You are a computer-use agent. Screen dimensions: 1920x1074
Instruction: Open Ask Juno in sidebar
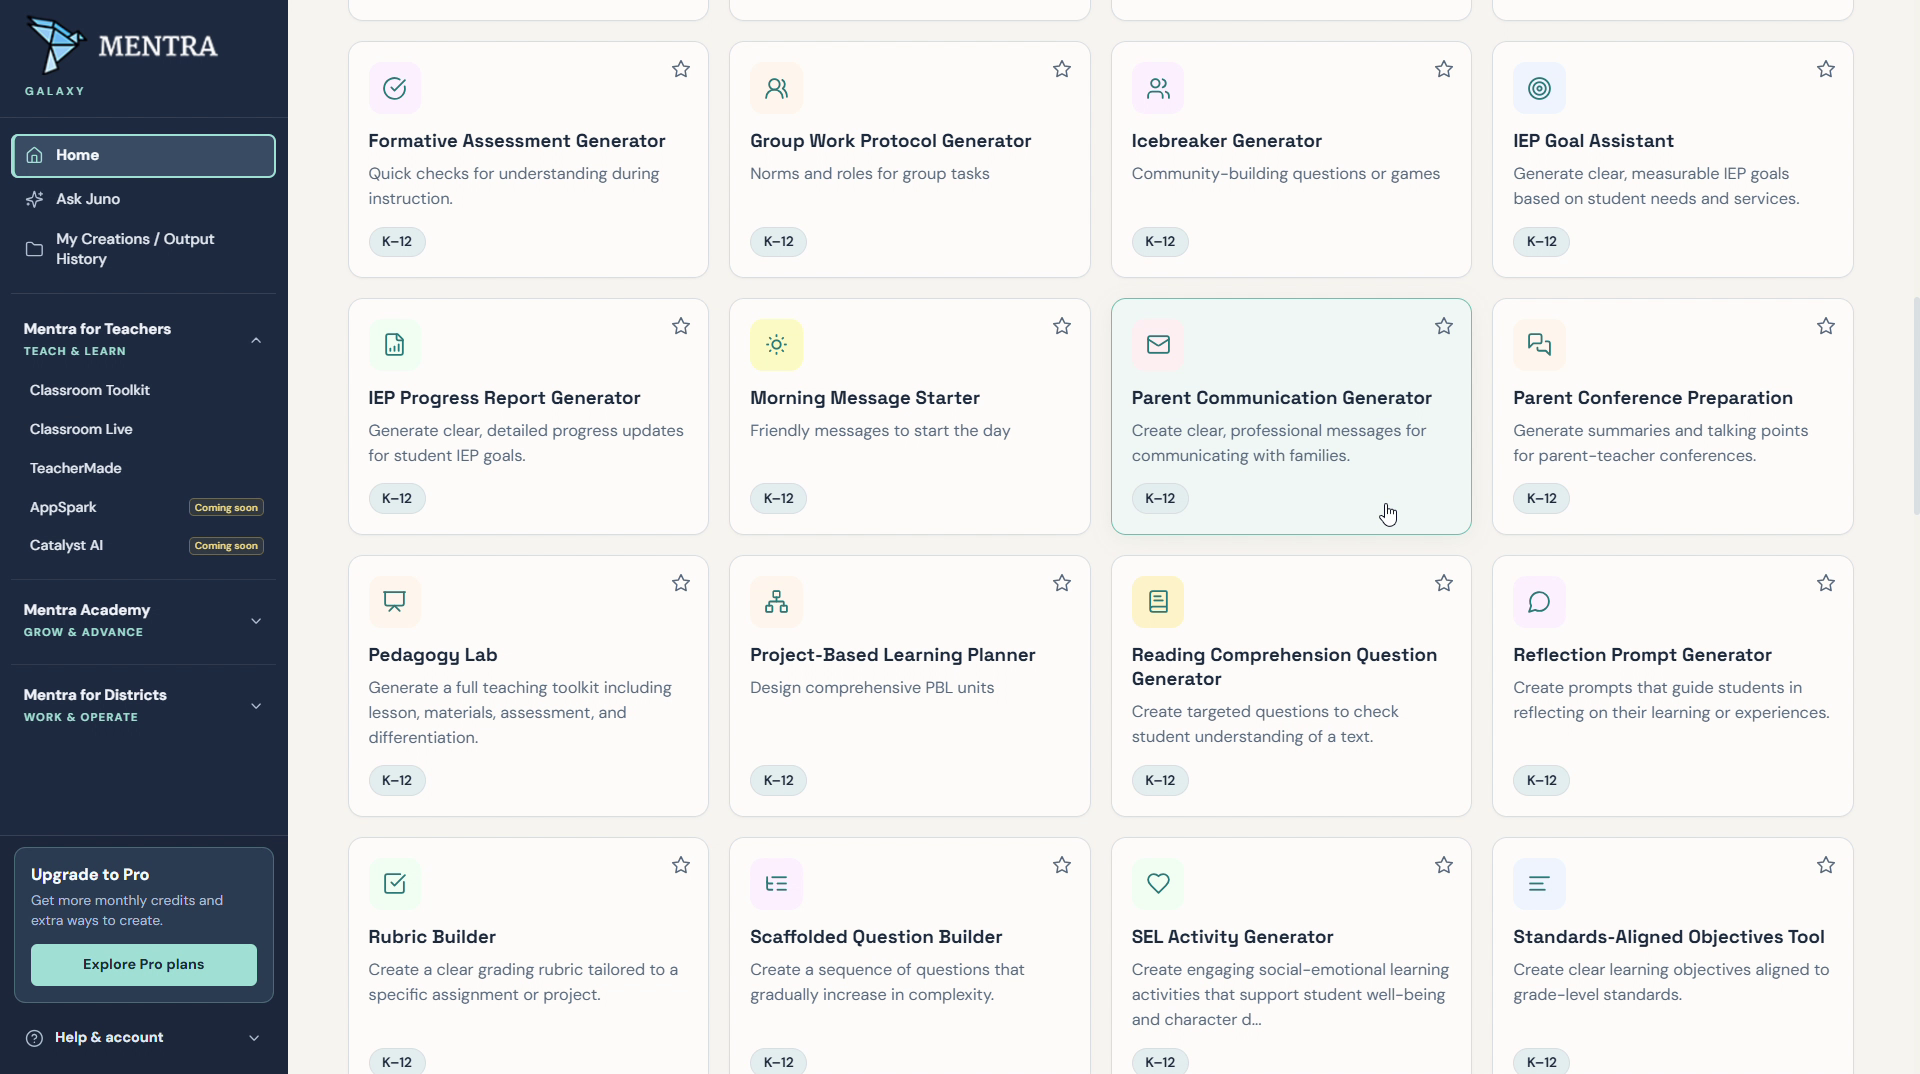(144, 199)
